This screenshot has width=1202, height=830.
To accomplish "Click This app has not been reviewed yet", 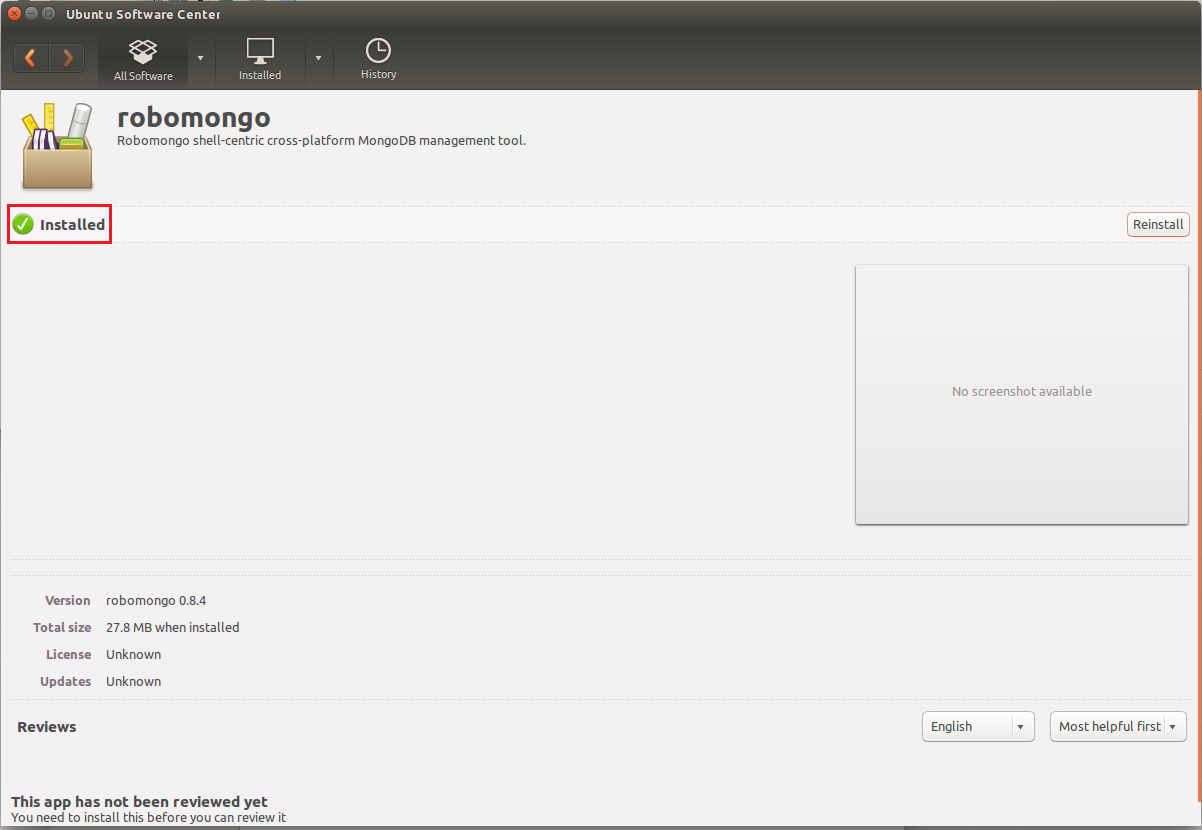I will tap(139, 802).
